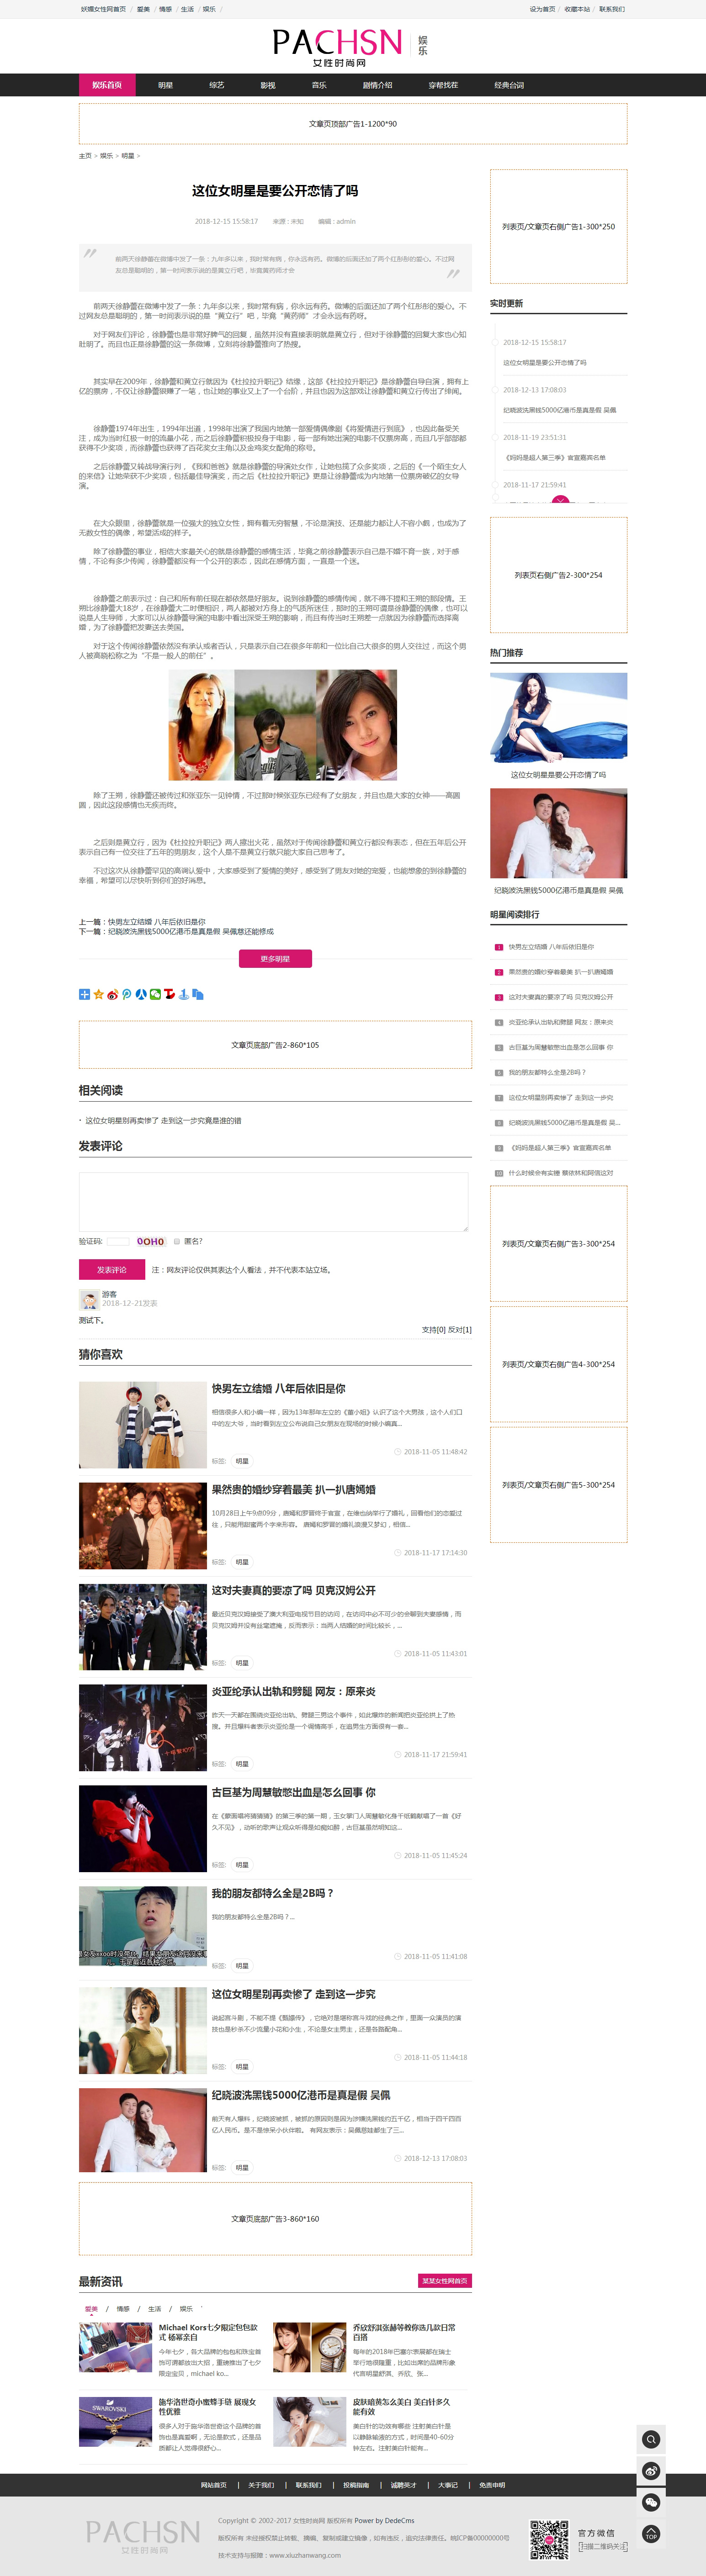This screenshot has width=706, height=2576.
Task: Open the 明星 navigation menu item
Action: click(x=165, y=85)
